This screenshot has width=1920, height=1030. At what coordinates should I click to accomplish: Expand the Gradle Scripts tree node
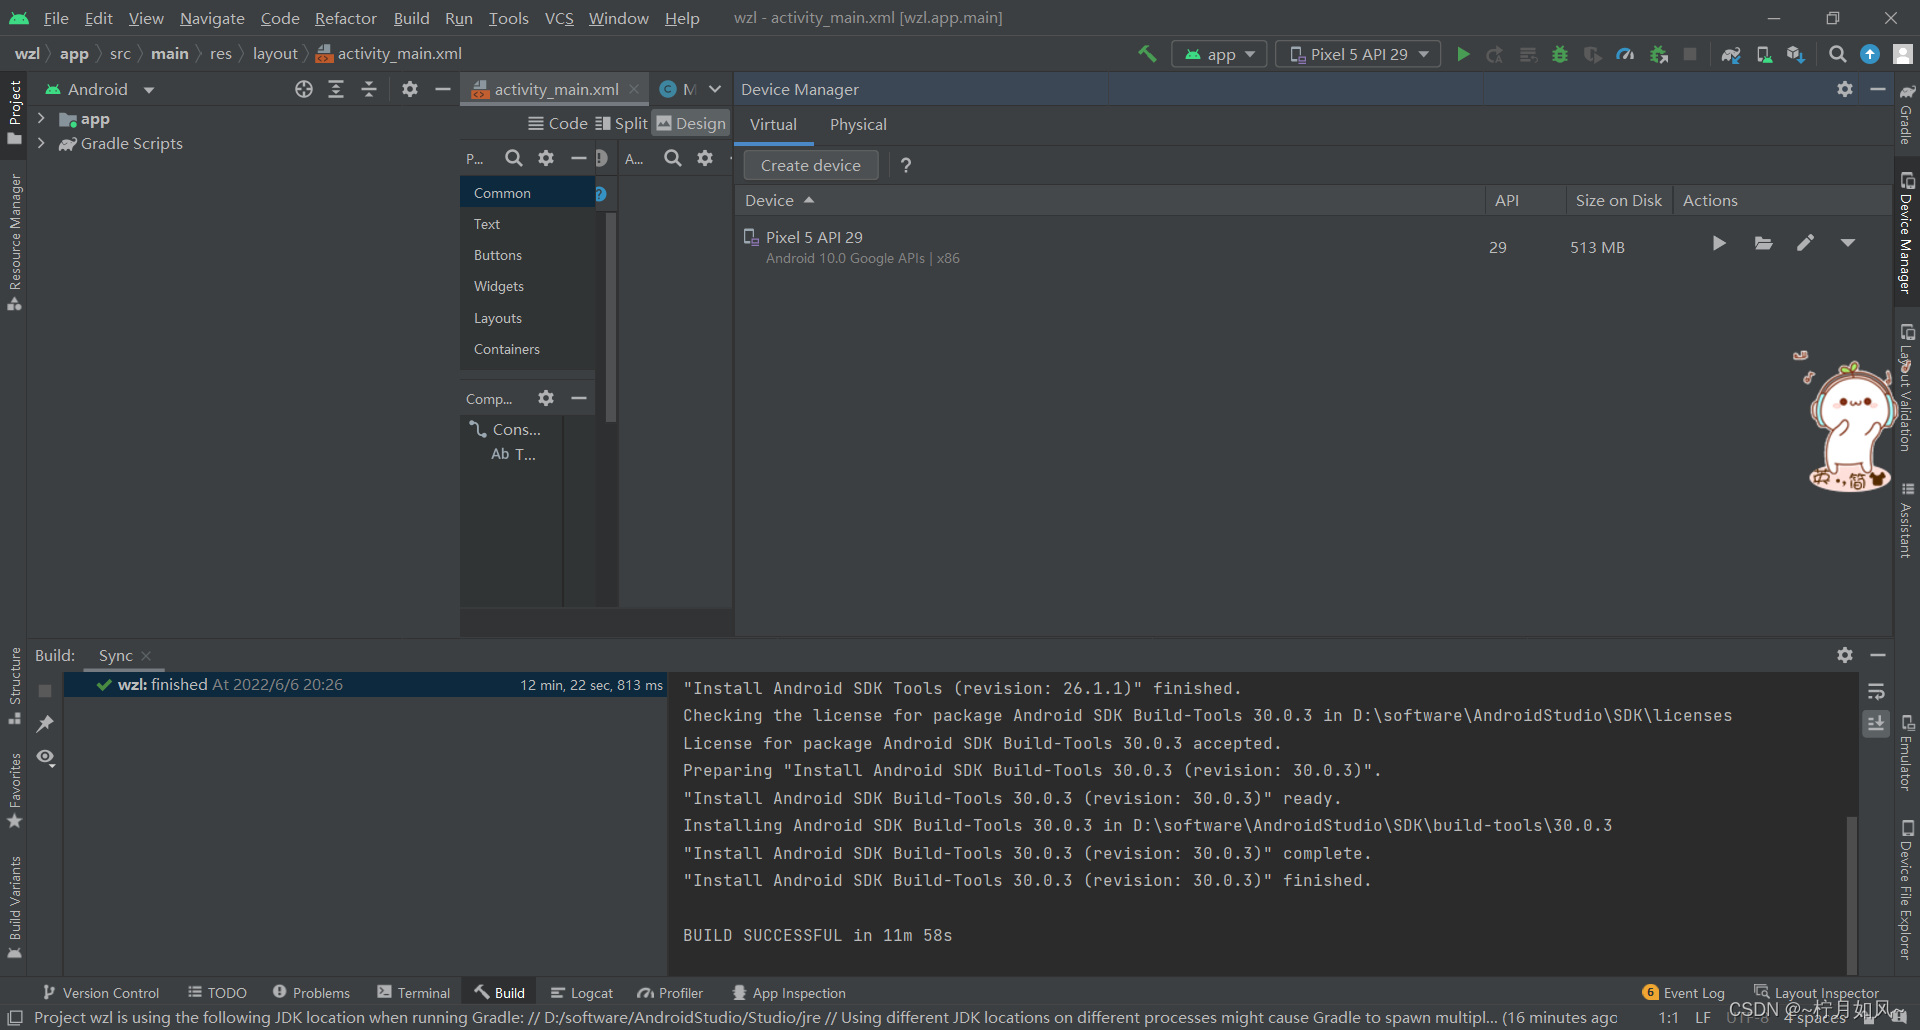point(41,143)
